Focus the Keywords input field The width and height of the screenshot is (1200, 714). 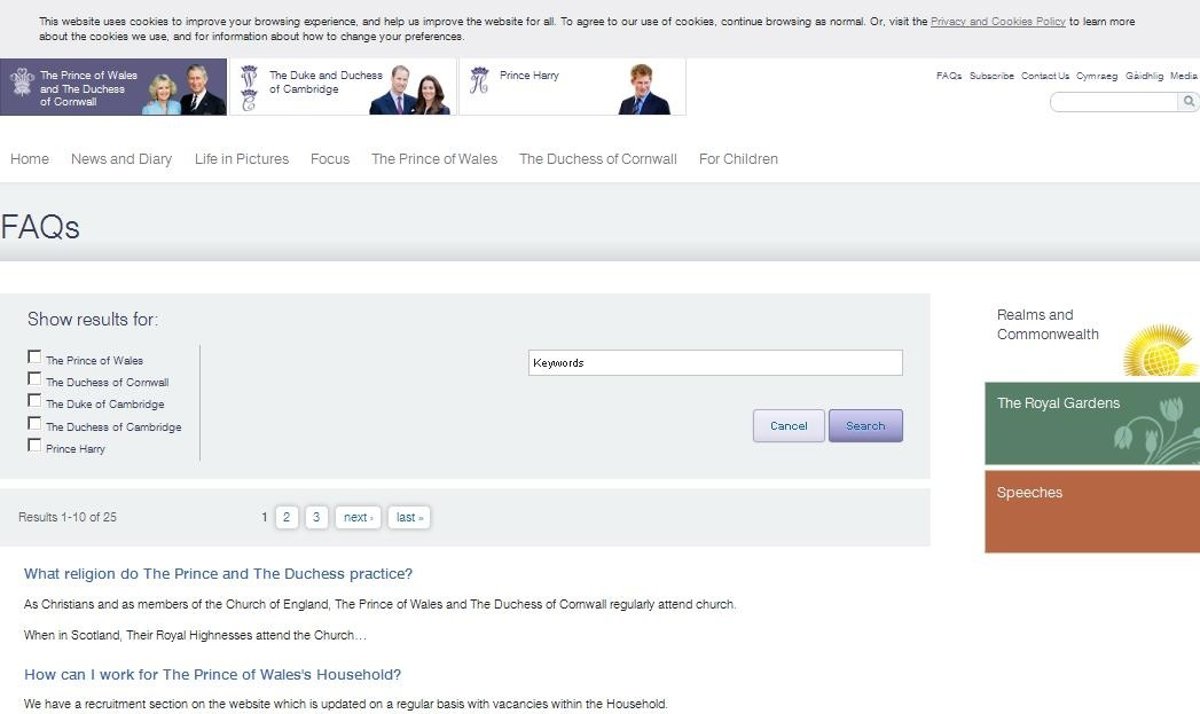tap(715, 363)
